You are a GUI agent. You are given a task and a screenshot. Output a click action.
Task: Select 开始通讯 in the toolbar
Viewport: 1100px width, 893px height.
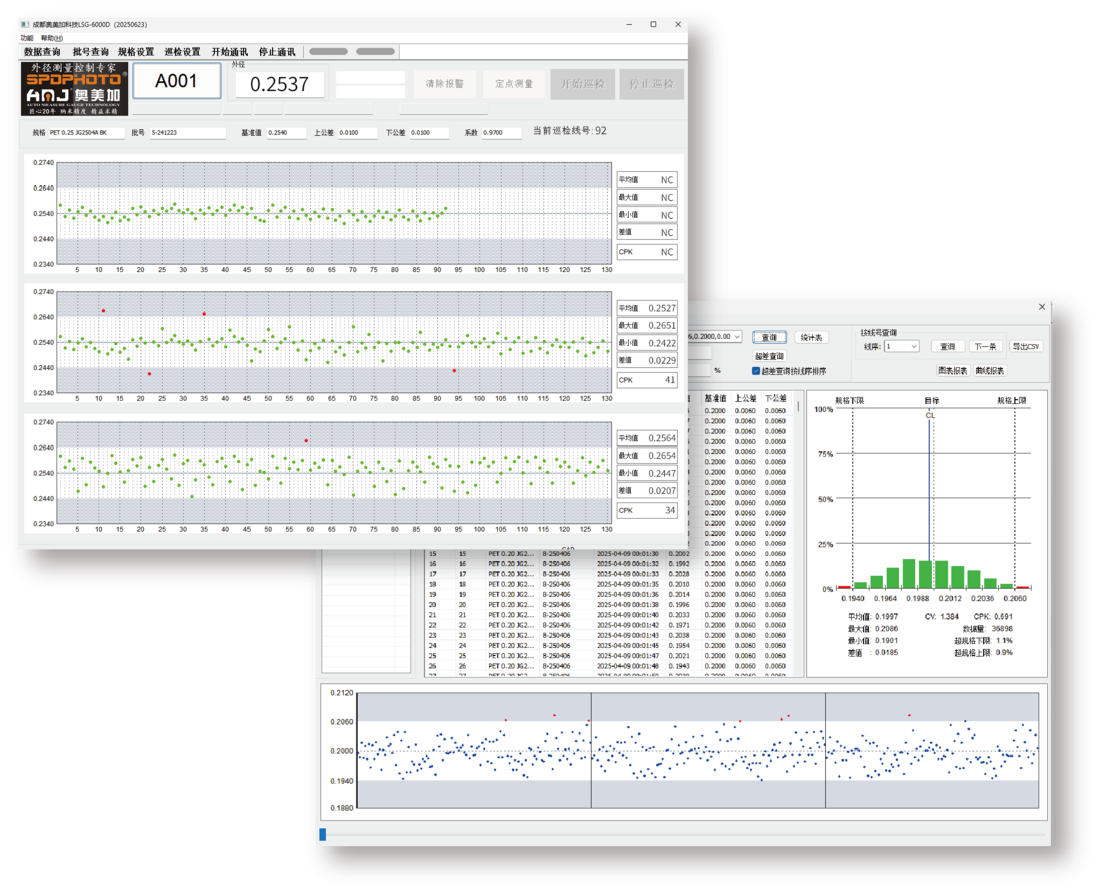(229, 52)
